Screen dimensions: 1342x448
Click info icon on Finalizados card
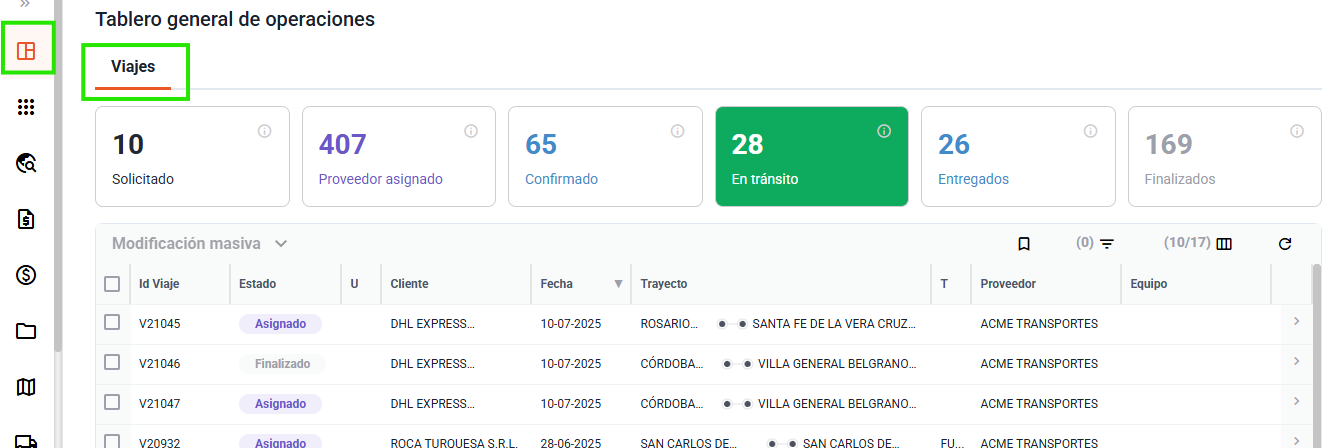click(1297, 131)
